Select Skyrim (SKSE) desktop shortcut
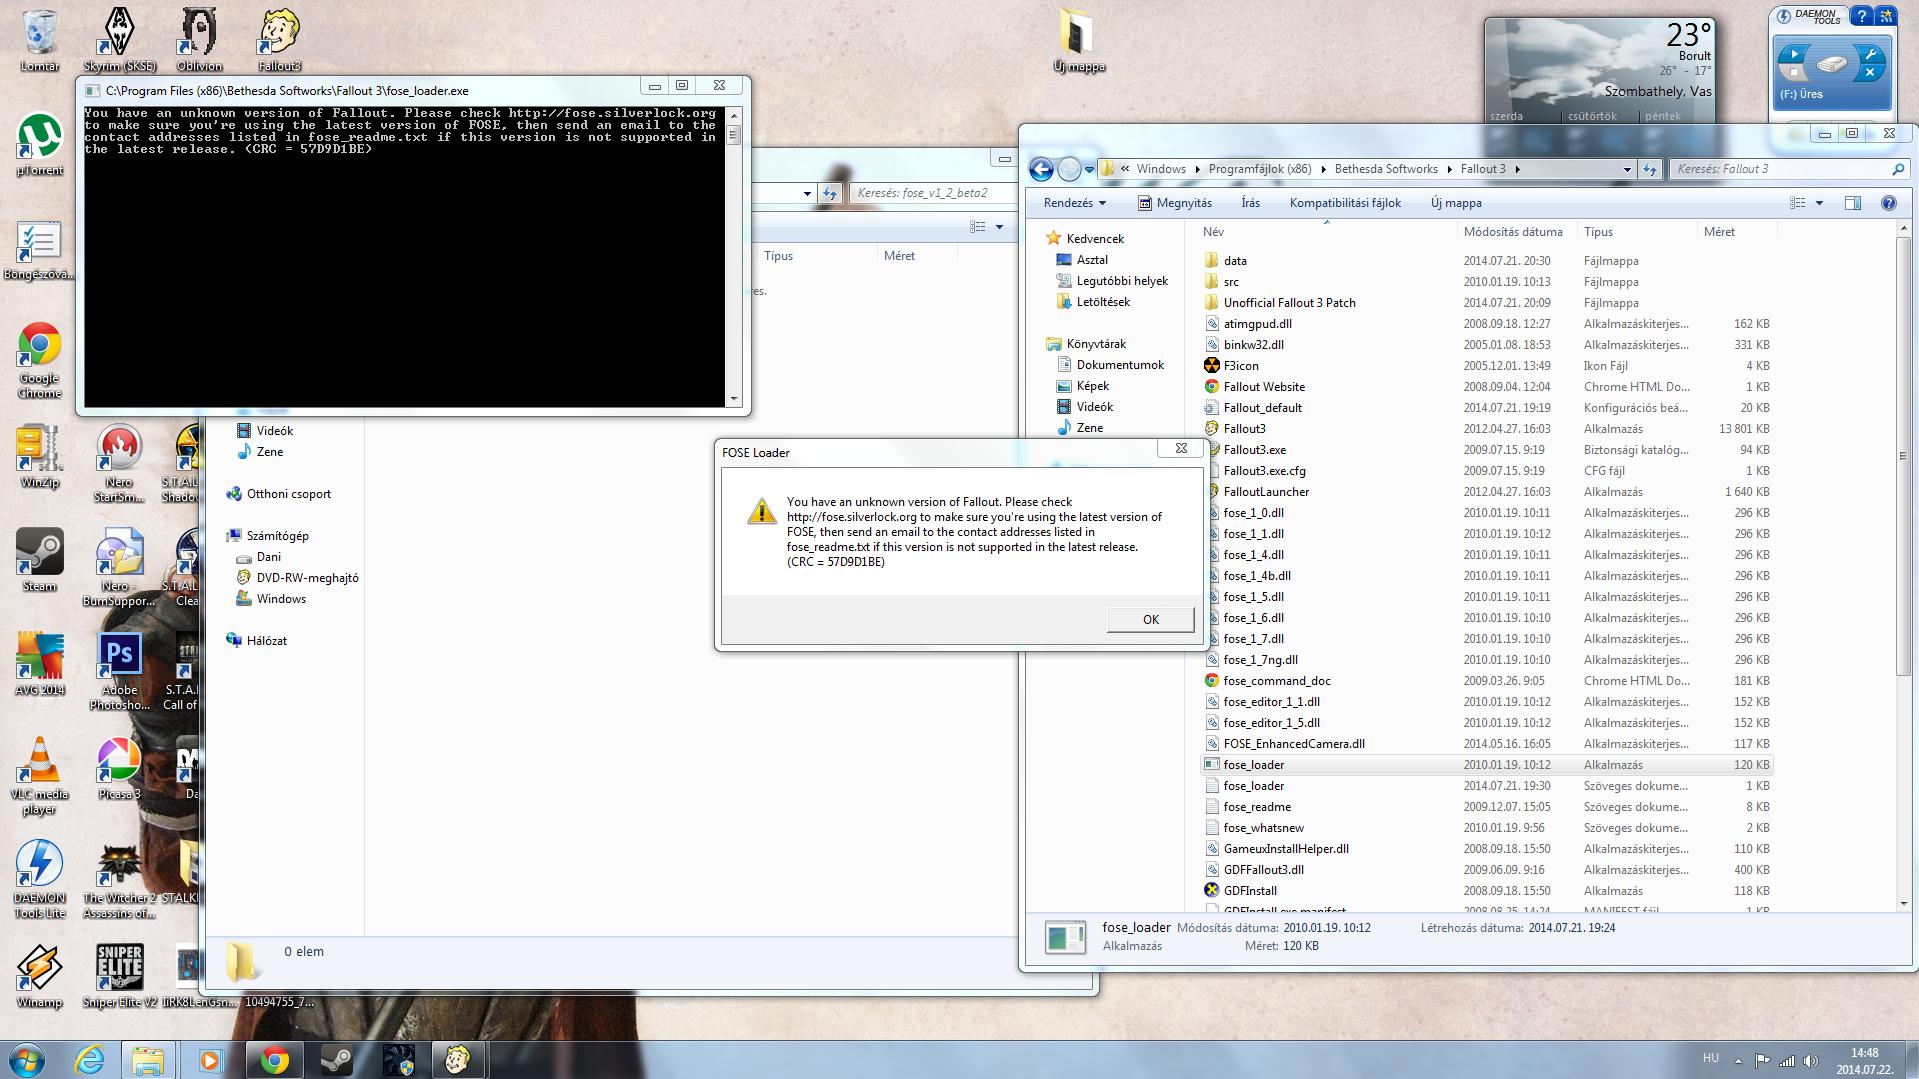Image resolution: width=1919 pixels, height=1079 pixels. click(119, 40)
